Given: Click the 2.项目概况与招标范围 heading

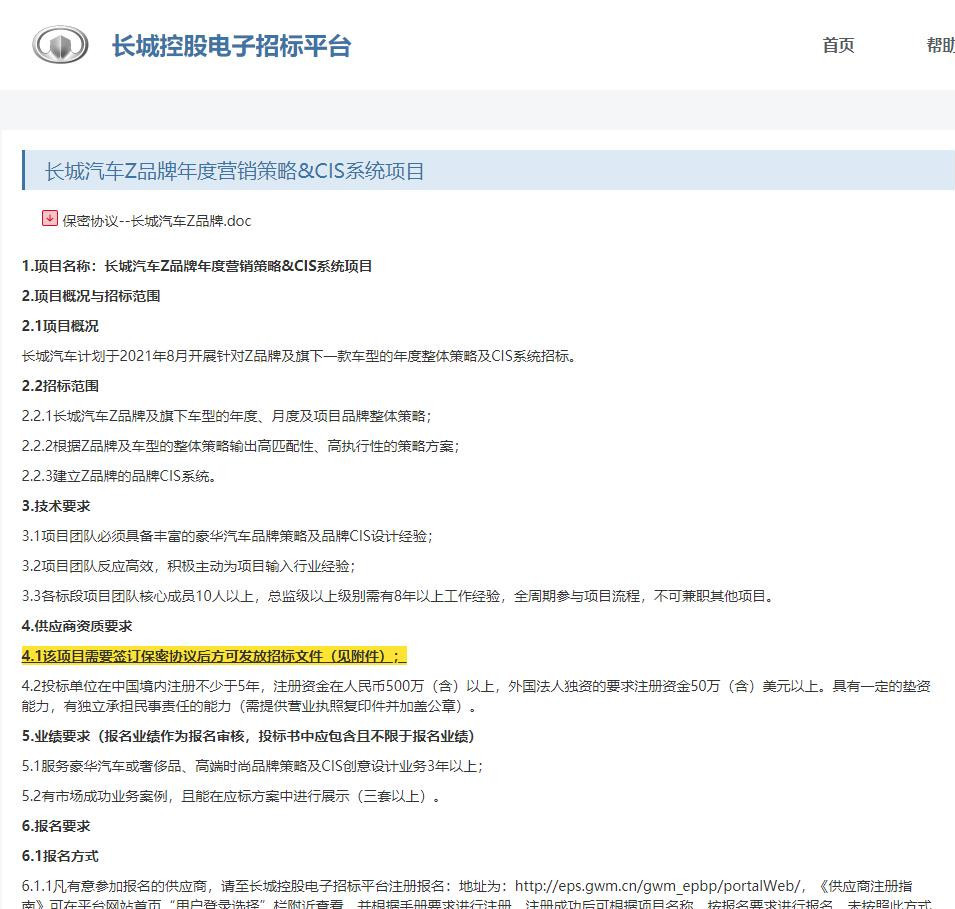Looking at the screenshot, I should click(x=91, y=296).
